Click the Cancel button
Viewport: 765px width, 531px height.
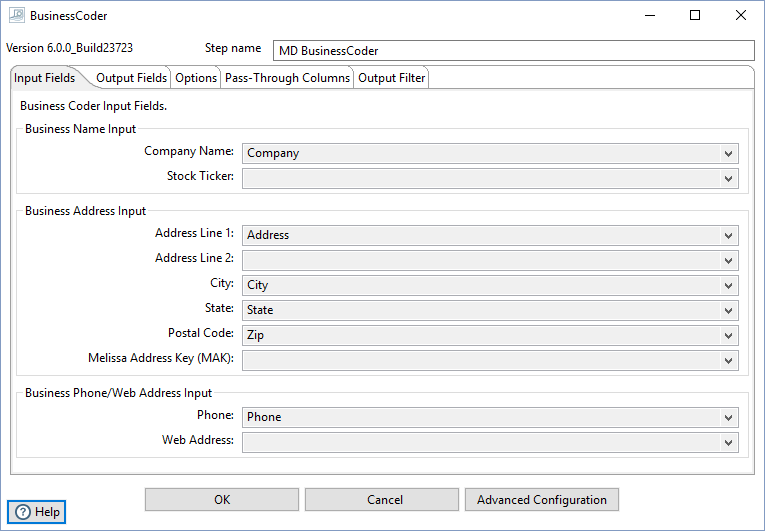pyautogui.click(x=384, y=500)
